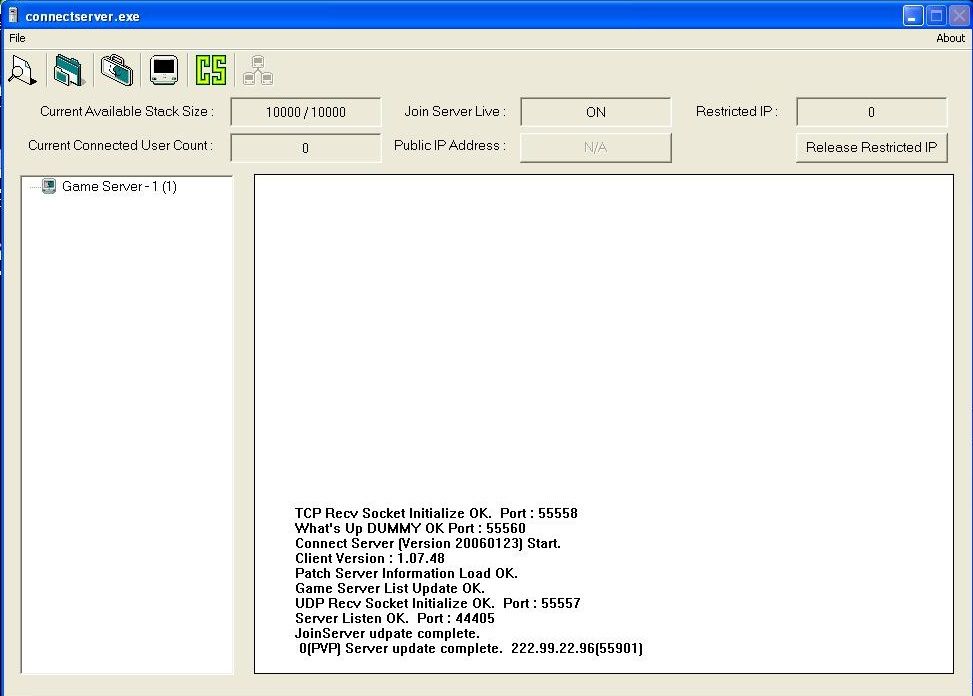Click the computer monitor toolbar icon

[x=164, y=70]
